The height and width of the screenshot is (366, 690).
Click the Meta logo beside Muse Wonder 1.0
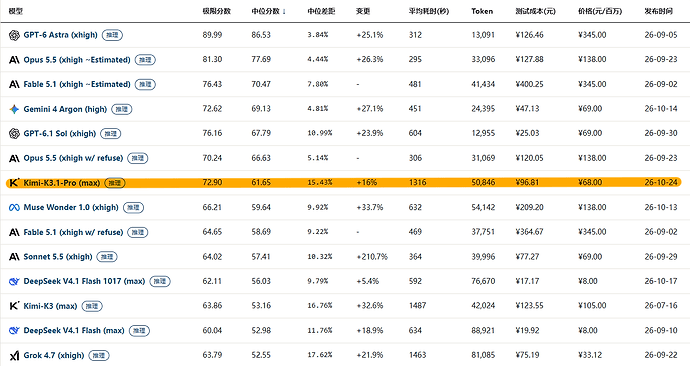click(x=14, y=207)
